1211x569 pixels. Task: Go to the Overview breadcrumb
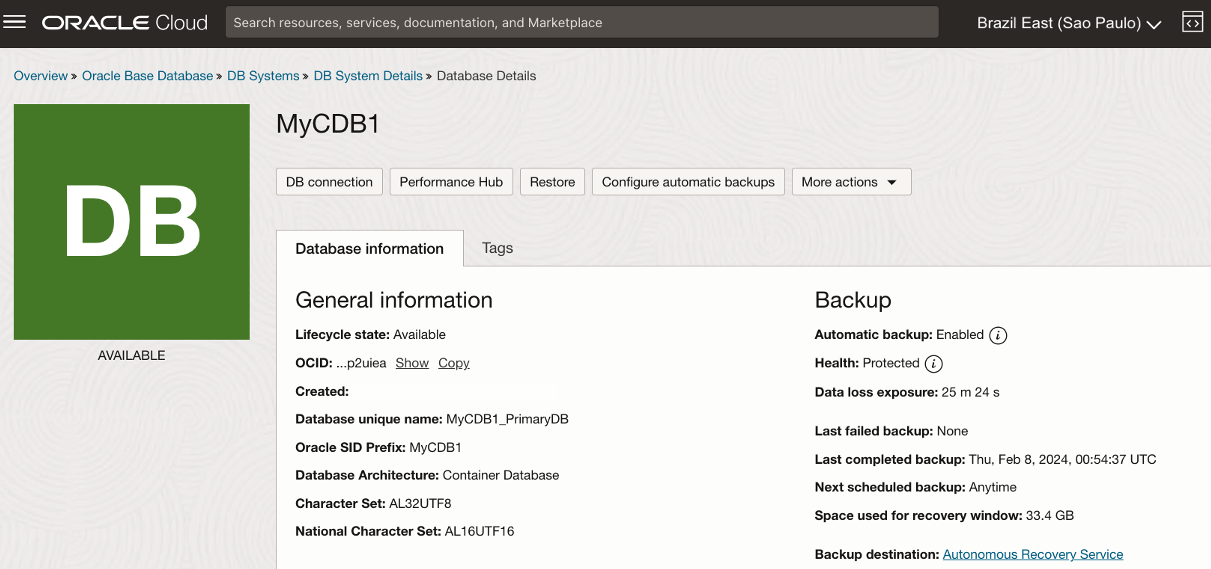(40, 76)
